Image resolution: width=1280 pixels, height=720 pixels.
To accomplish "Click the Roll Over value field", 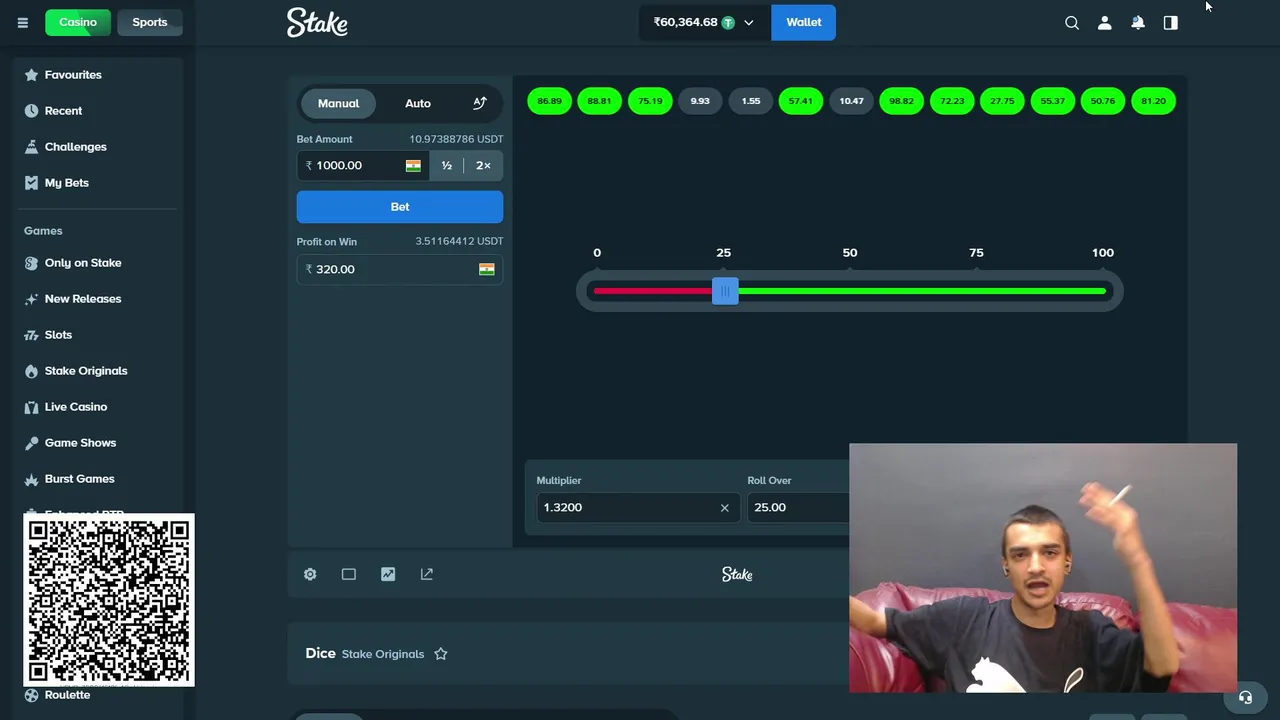I will pyautogui.click(x=798, y=507).
